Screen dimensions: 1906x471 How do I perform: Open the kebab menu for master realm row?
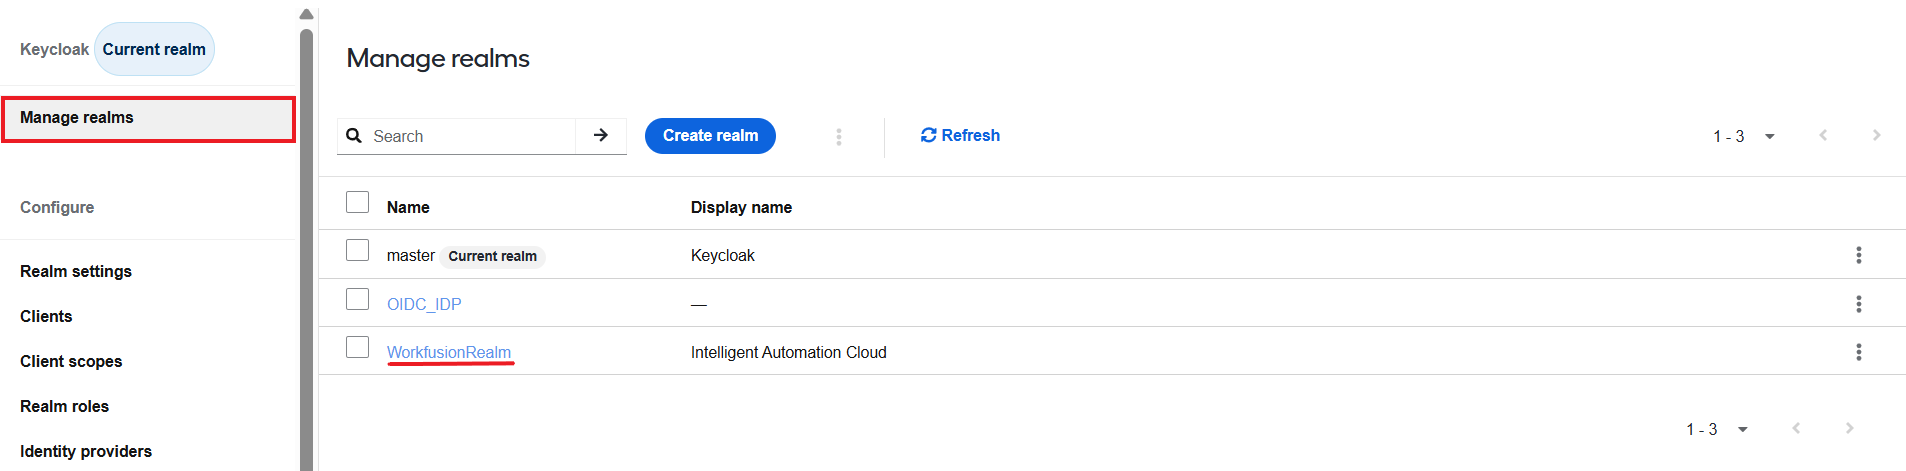tap(1859, 255)
